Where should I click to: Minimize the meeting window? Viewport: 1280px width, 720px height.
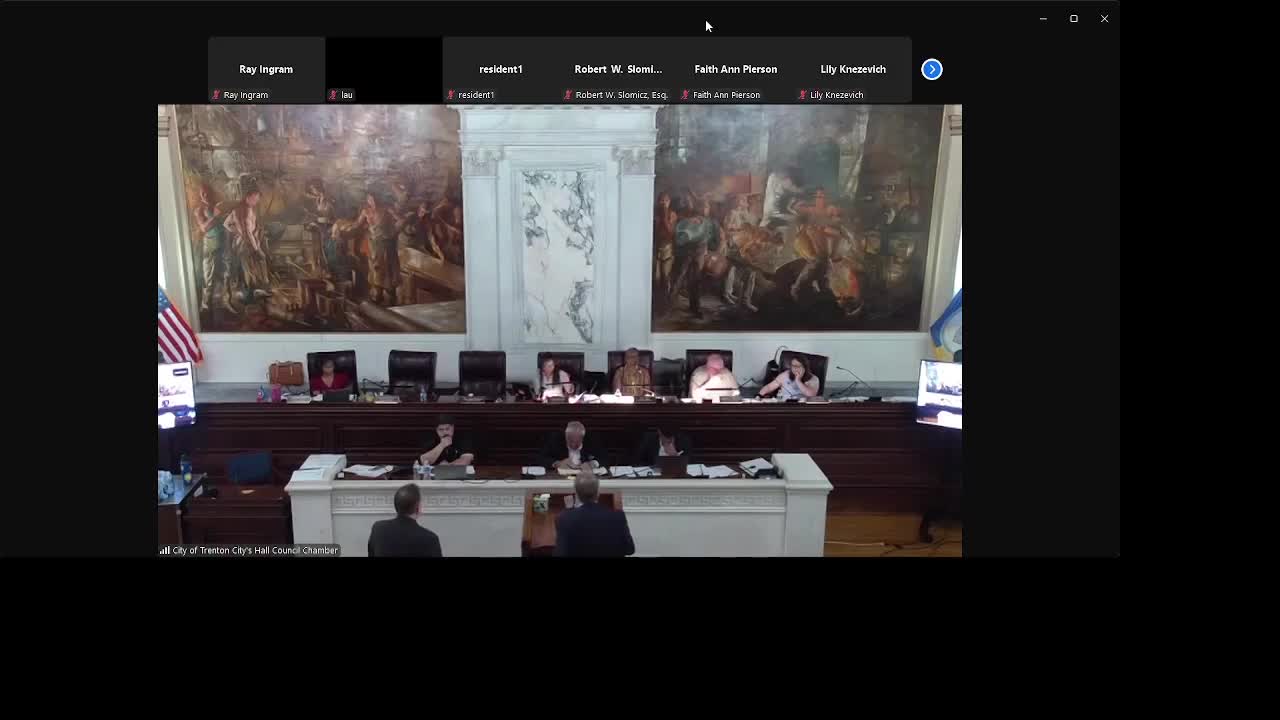point(1043,19)
